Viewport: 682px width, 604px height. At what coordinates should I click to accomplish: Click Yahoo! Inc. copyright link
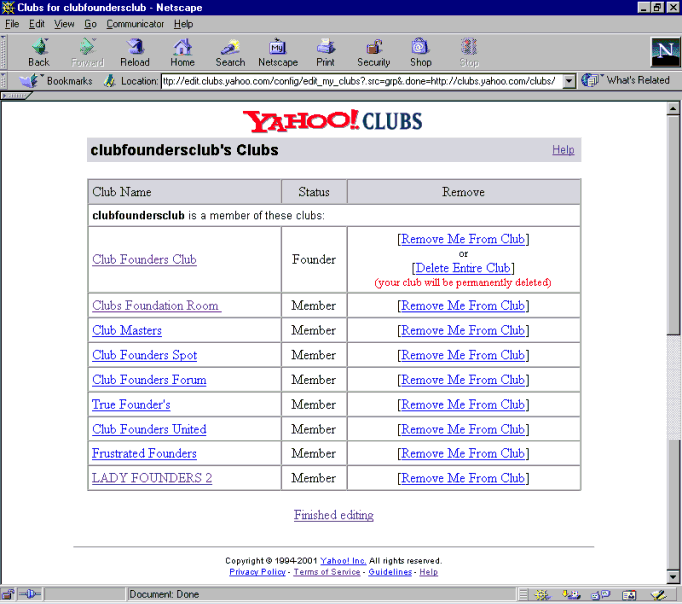point(343,561)
